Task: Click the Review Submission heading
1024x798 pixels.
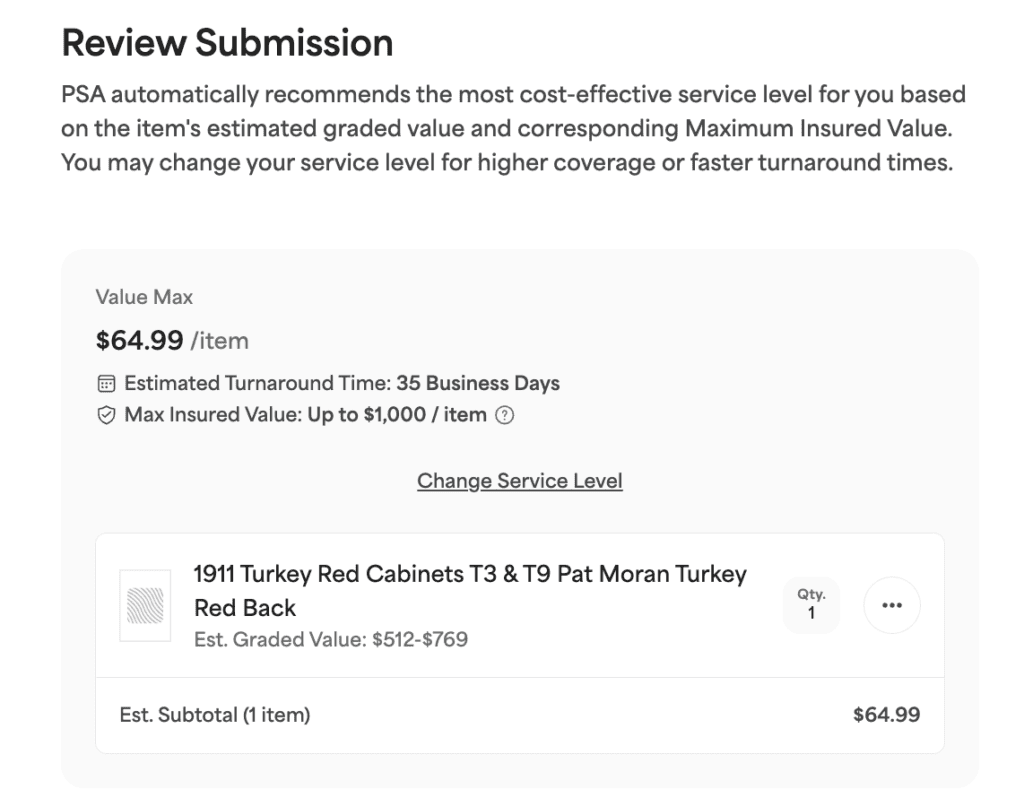Action: click(227, 43)
